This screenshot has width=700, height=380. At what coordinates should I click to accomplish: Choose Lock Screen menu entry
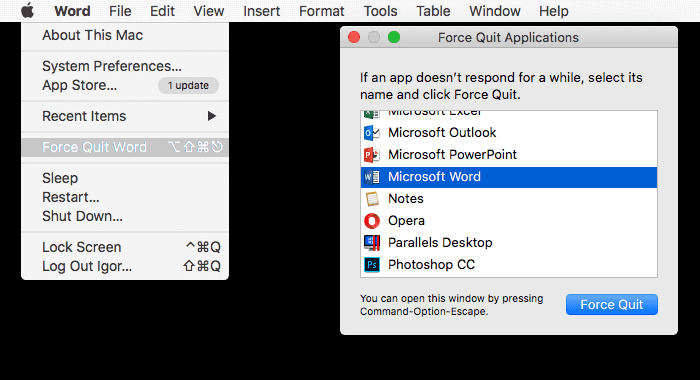[x=125, y=247]
